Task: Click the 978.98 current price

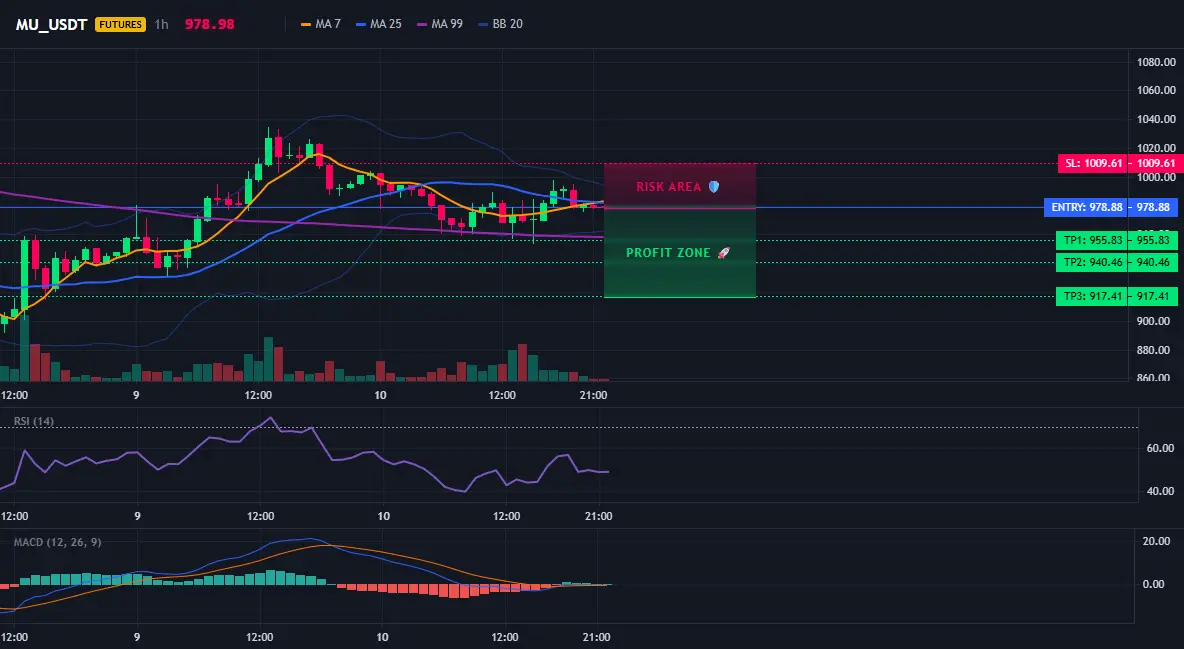Action: point(209,24)
